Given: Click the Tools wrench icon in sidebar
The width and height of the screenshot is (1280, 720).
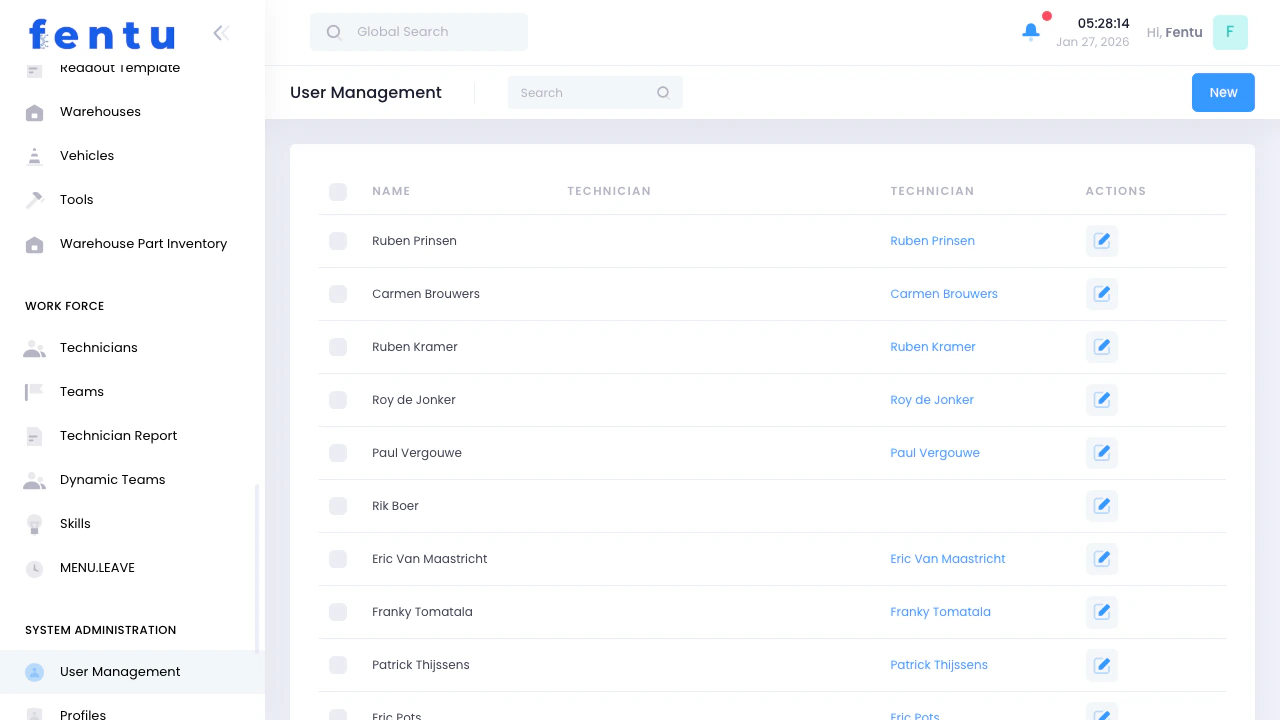Looking at the screenshot, I should [34, 199].
